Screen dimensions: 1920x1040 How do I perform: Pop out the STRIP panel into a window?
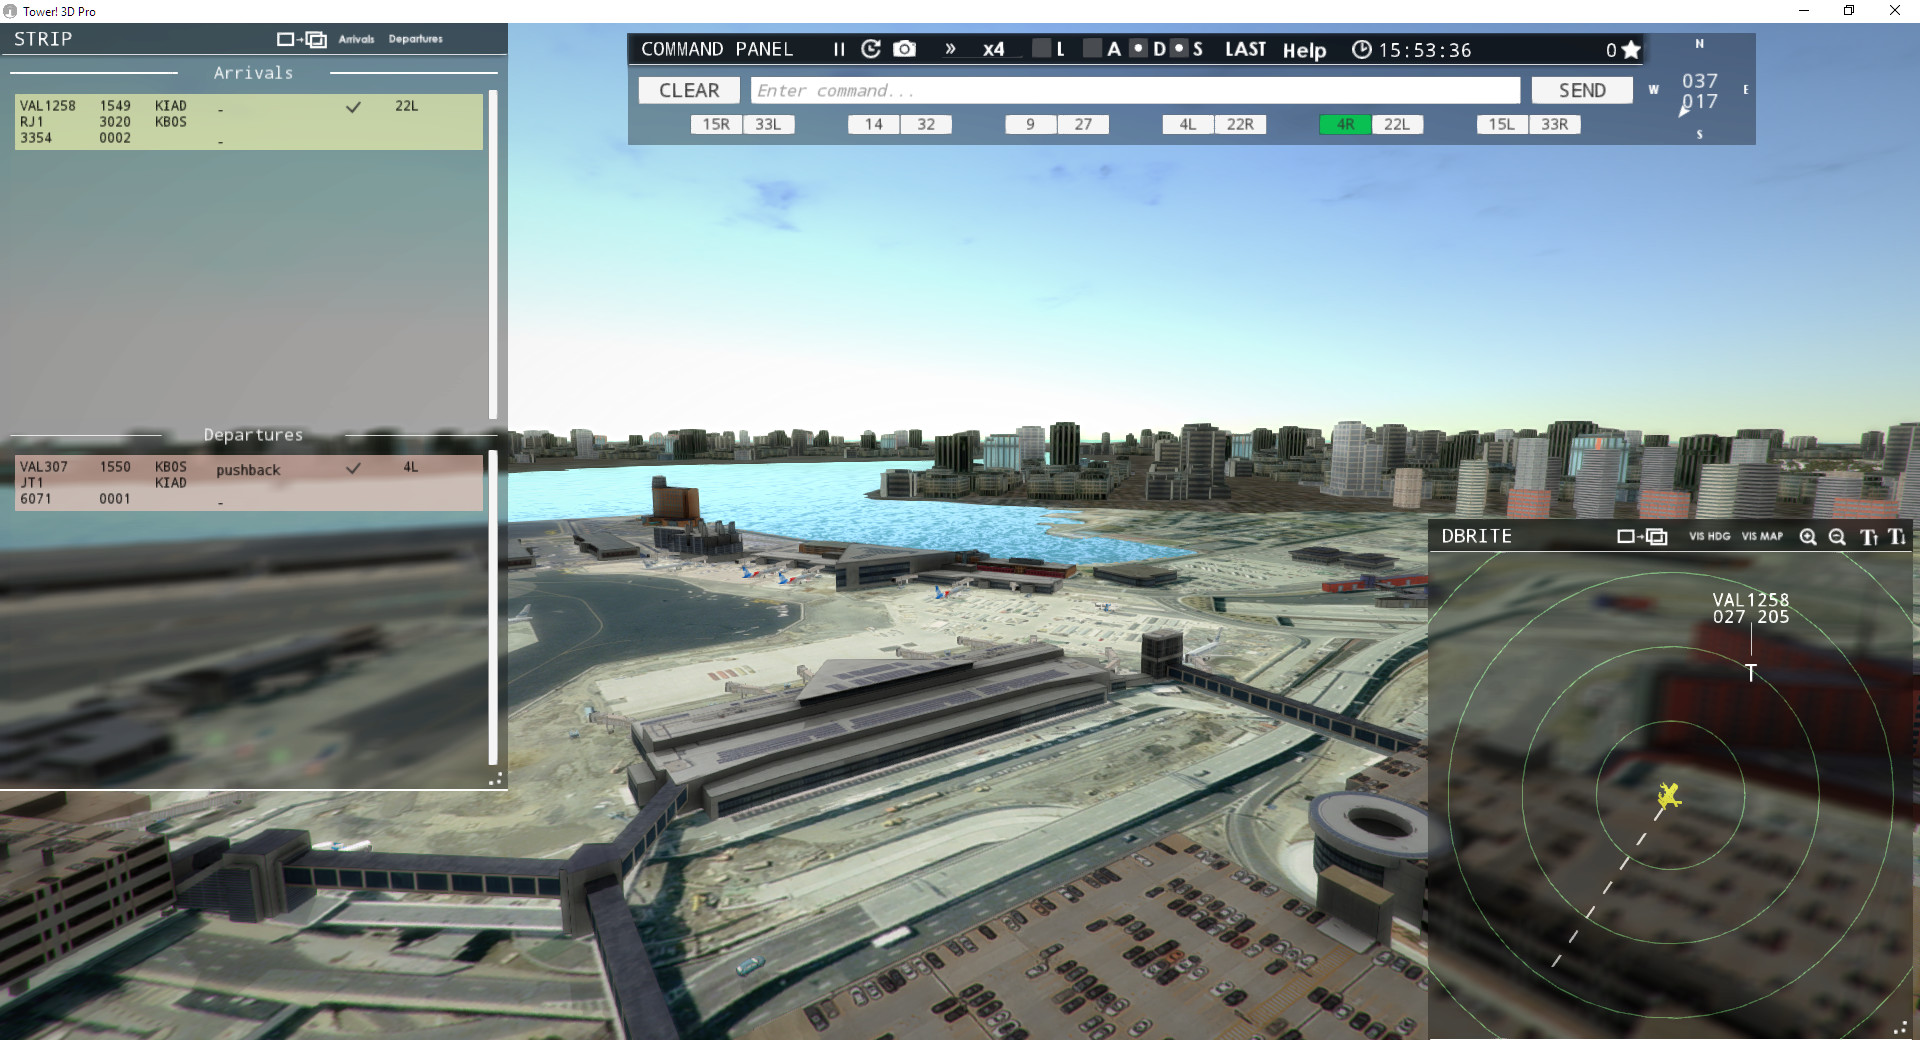pos(300,39)
